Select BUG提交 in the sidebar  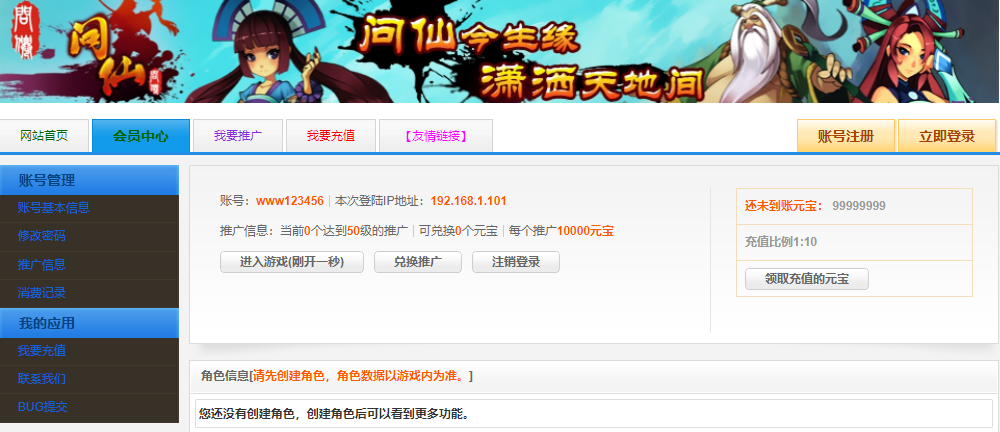click(44, 407)
